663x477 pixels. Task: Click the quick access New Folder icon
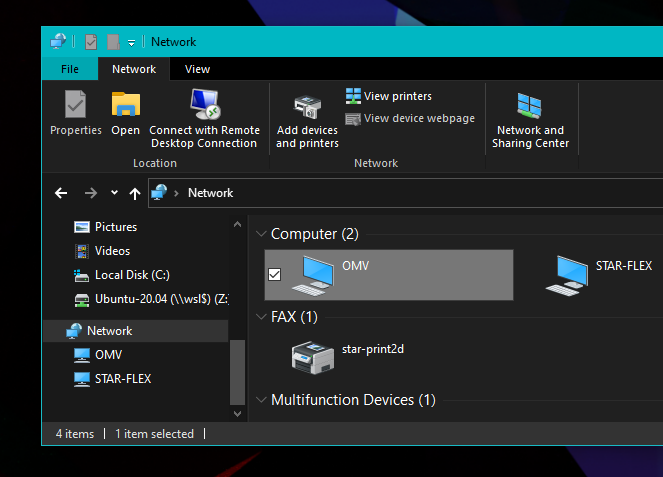coord(113,42)
